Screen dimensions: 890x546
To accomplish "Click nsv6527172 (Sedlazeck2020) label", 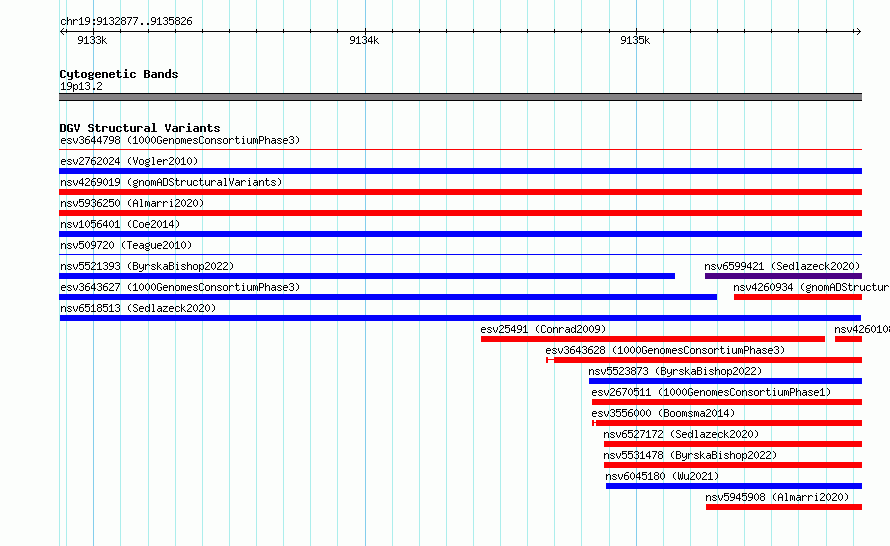I will point(681,434).
